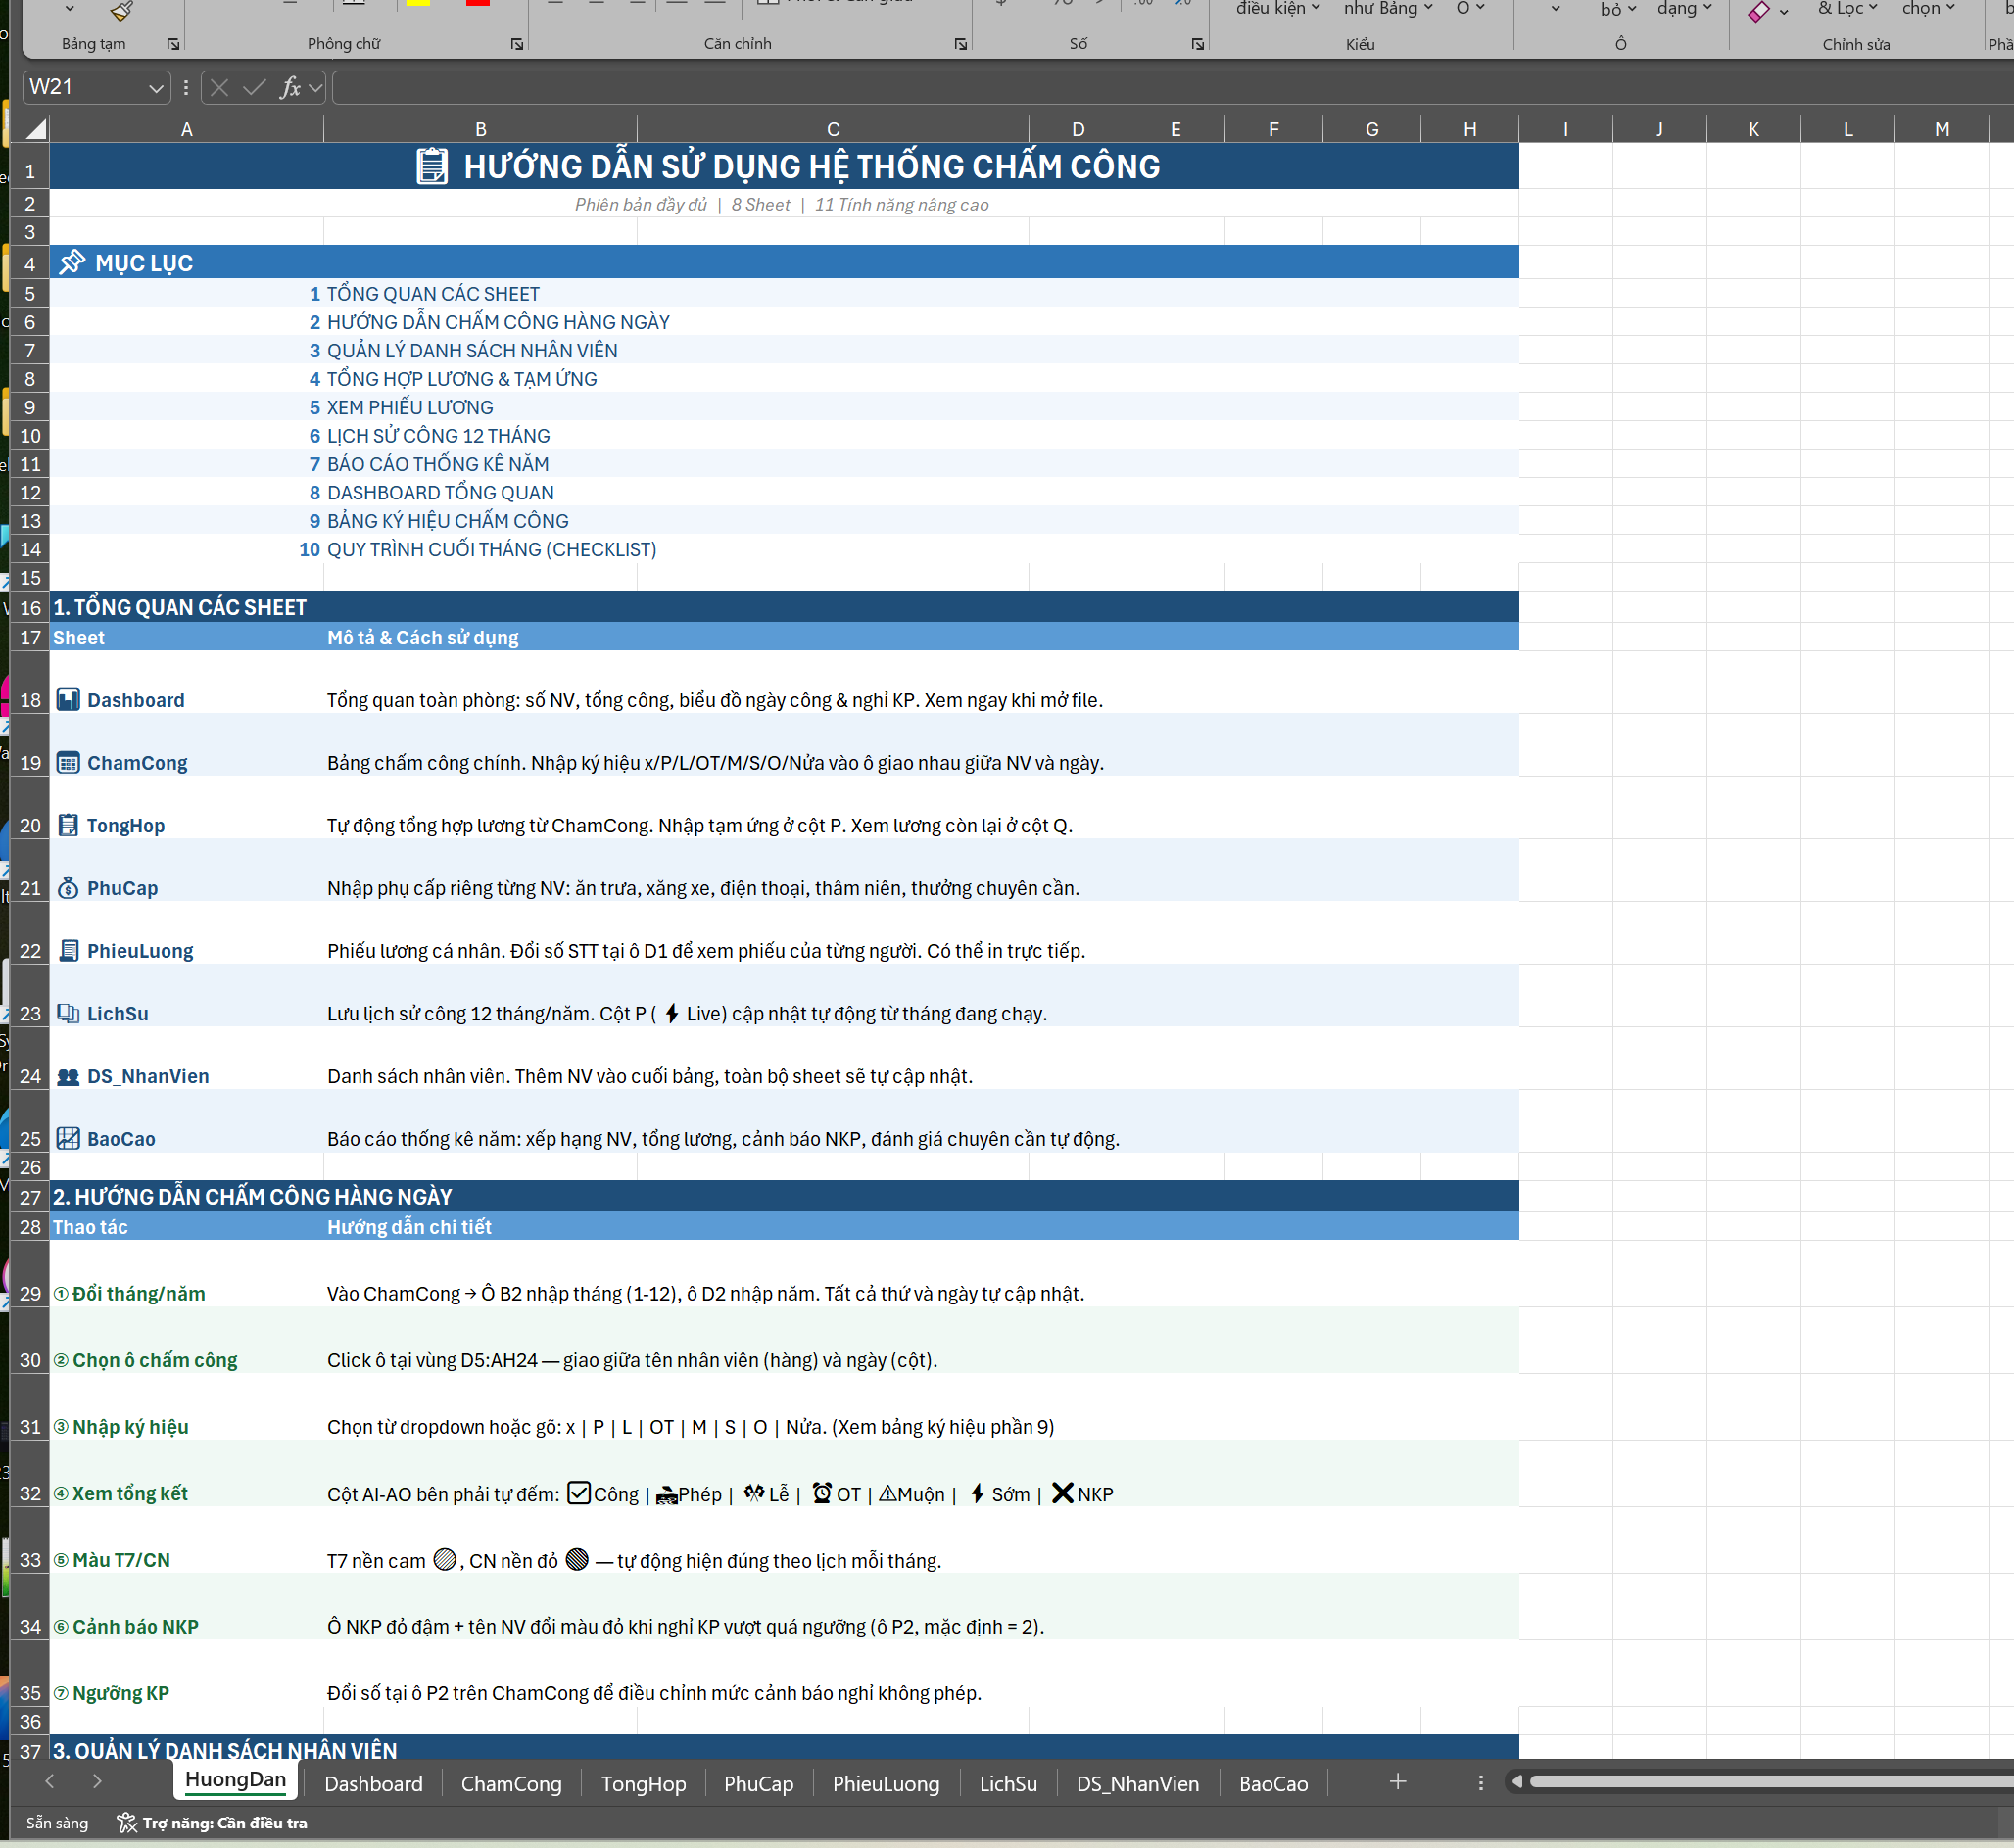Click the insert function fx icon
Screen dimensions: 2014x1848
(290, 88)
